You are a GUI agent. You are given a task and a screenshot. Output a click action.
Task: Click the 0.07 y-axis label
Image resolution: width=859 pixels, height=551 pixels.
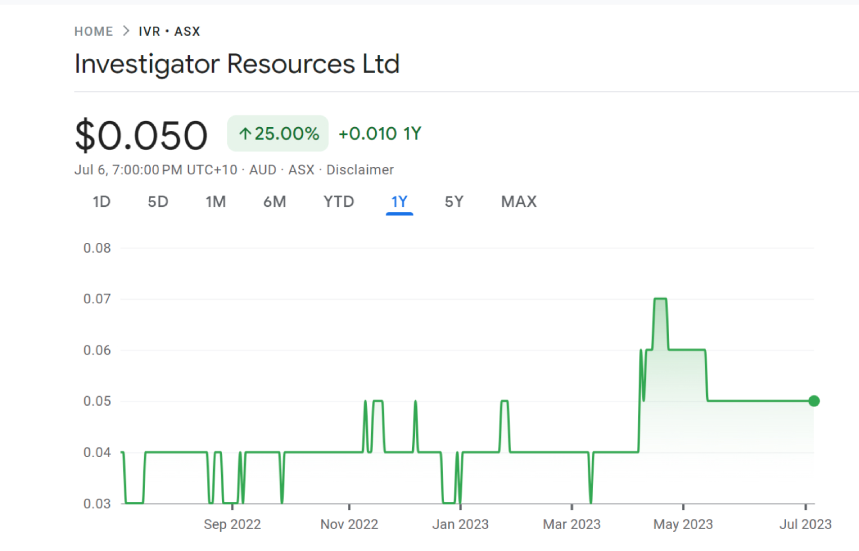(x=97, y=299)
